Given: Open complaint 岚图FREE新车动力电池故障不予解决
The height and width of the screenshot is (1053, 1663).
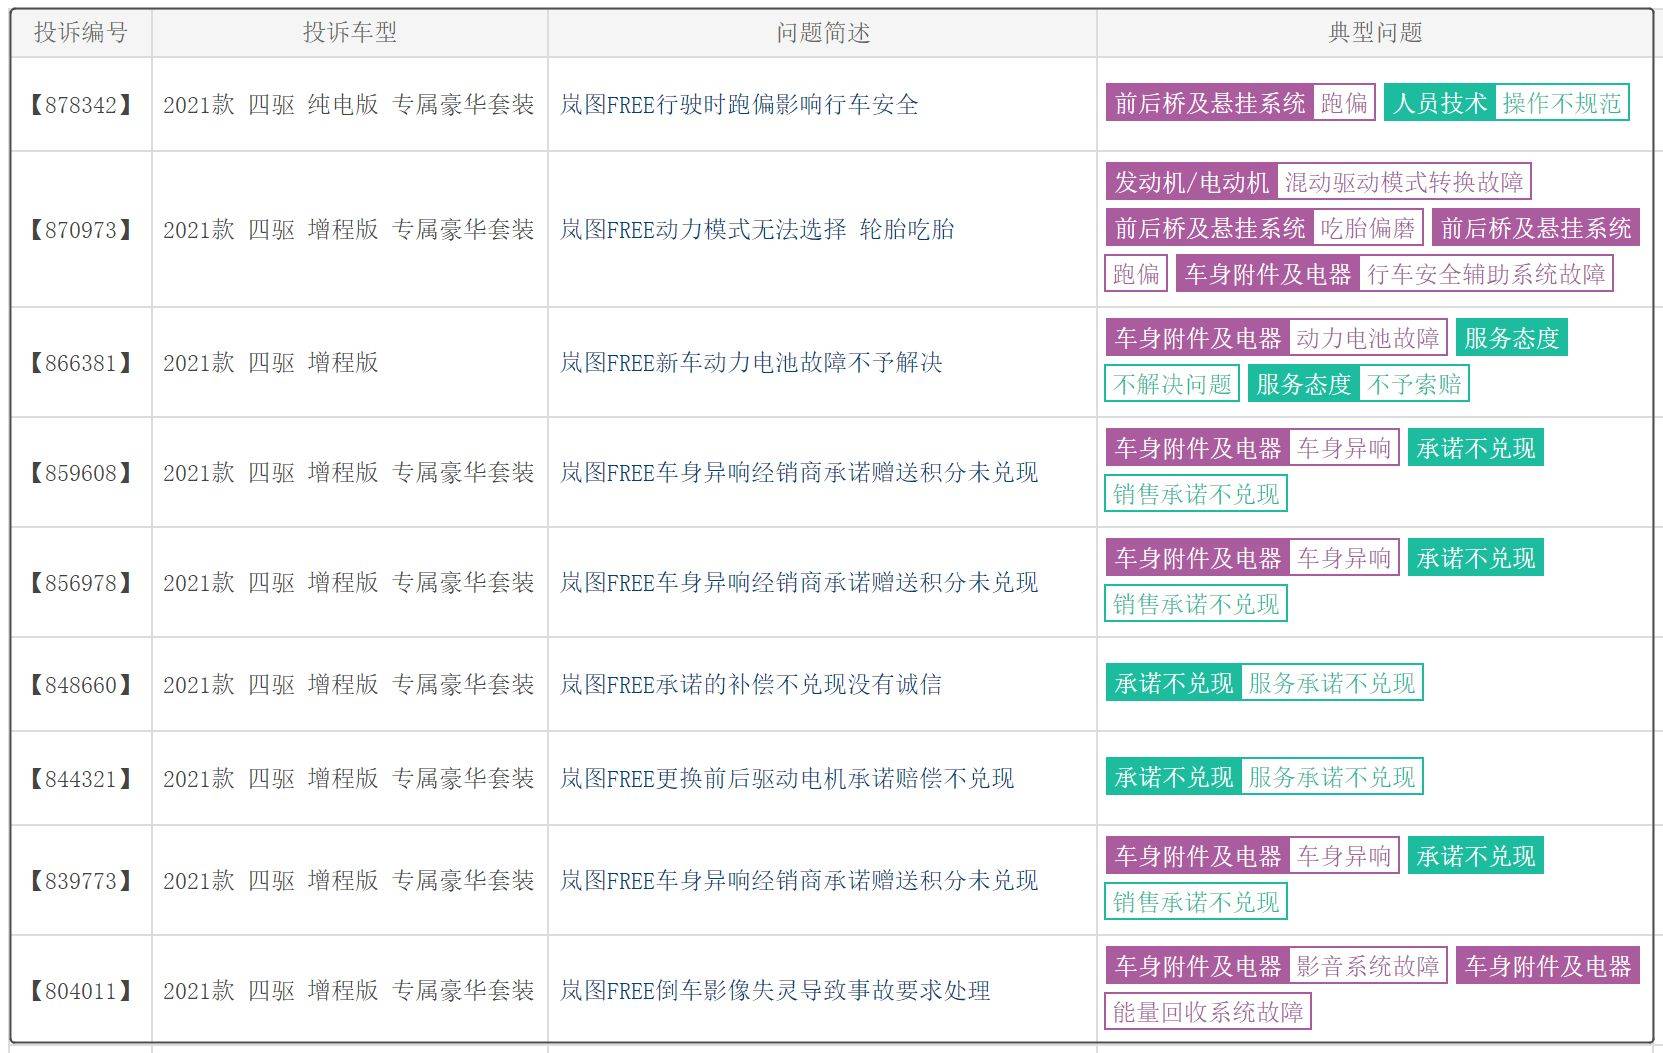Looking at the screenshot, I should pyautogui.click(x=751, y=362).
